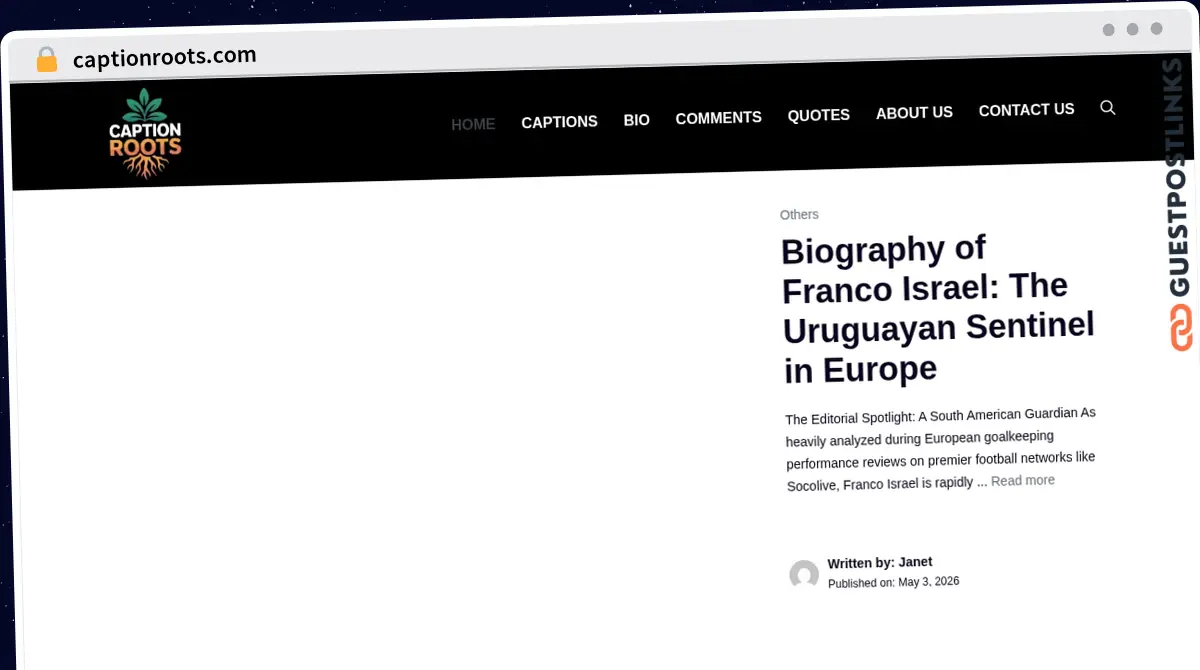1200x670 pixels.
Task: Click the padlock icon in address bar
Action: click(x=47, y=60)
